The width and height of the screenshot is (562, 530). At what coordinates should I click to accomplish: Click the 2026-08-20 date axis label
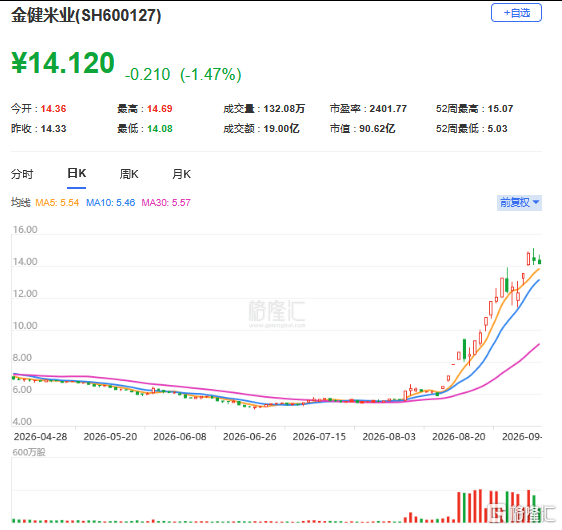pos(459,437)
